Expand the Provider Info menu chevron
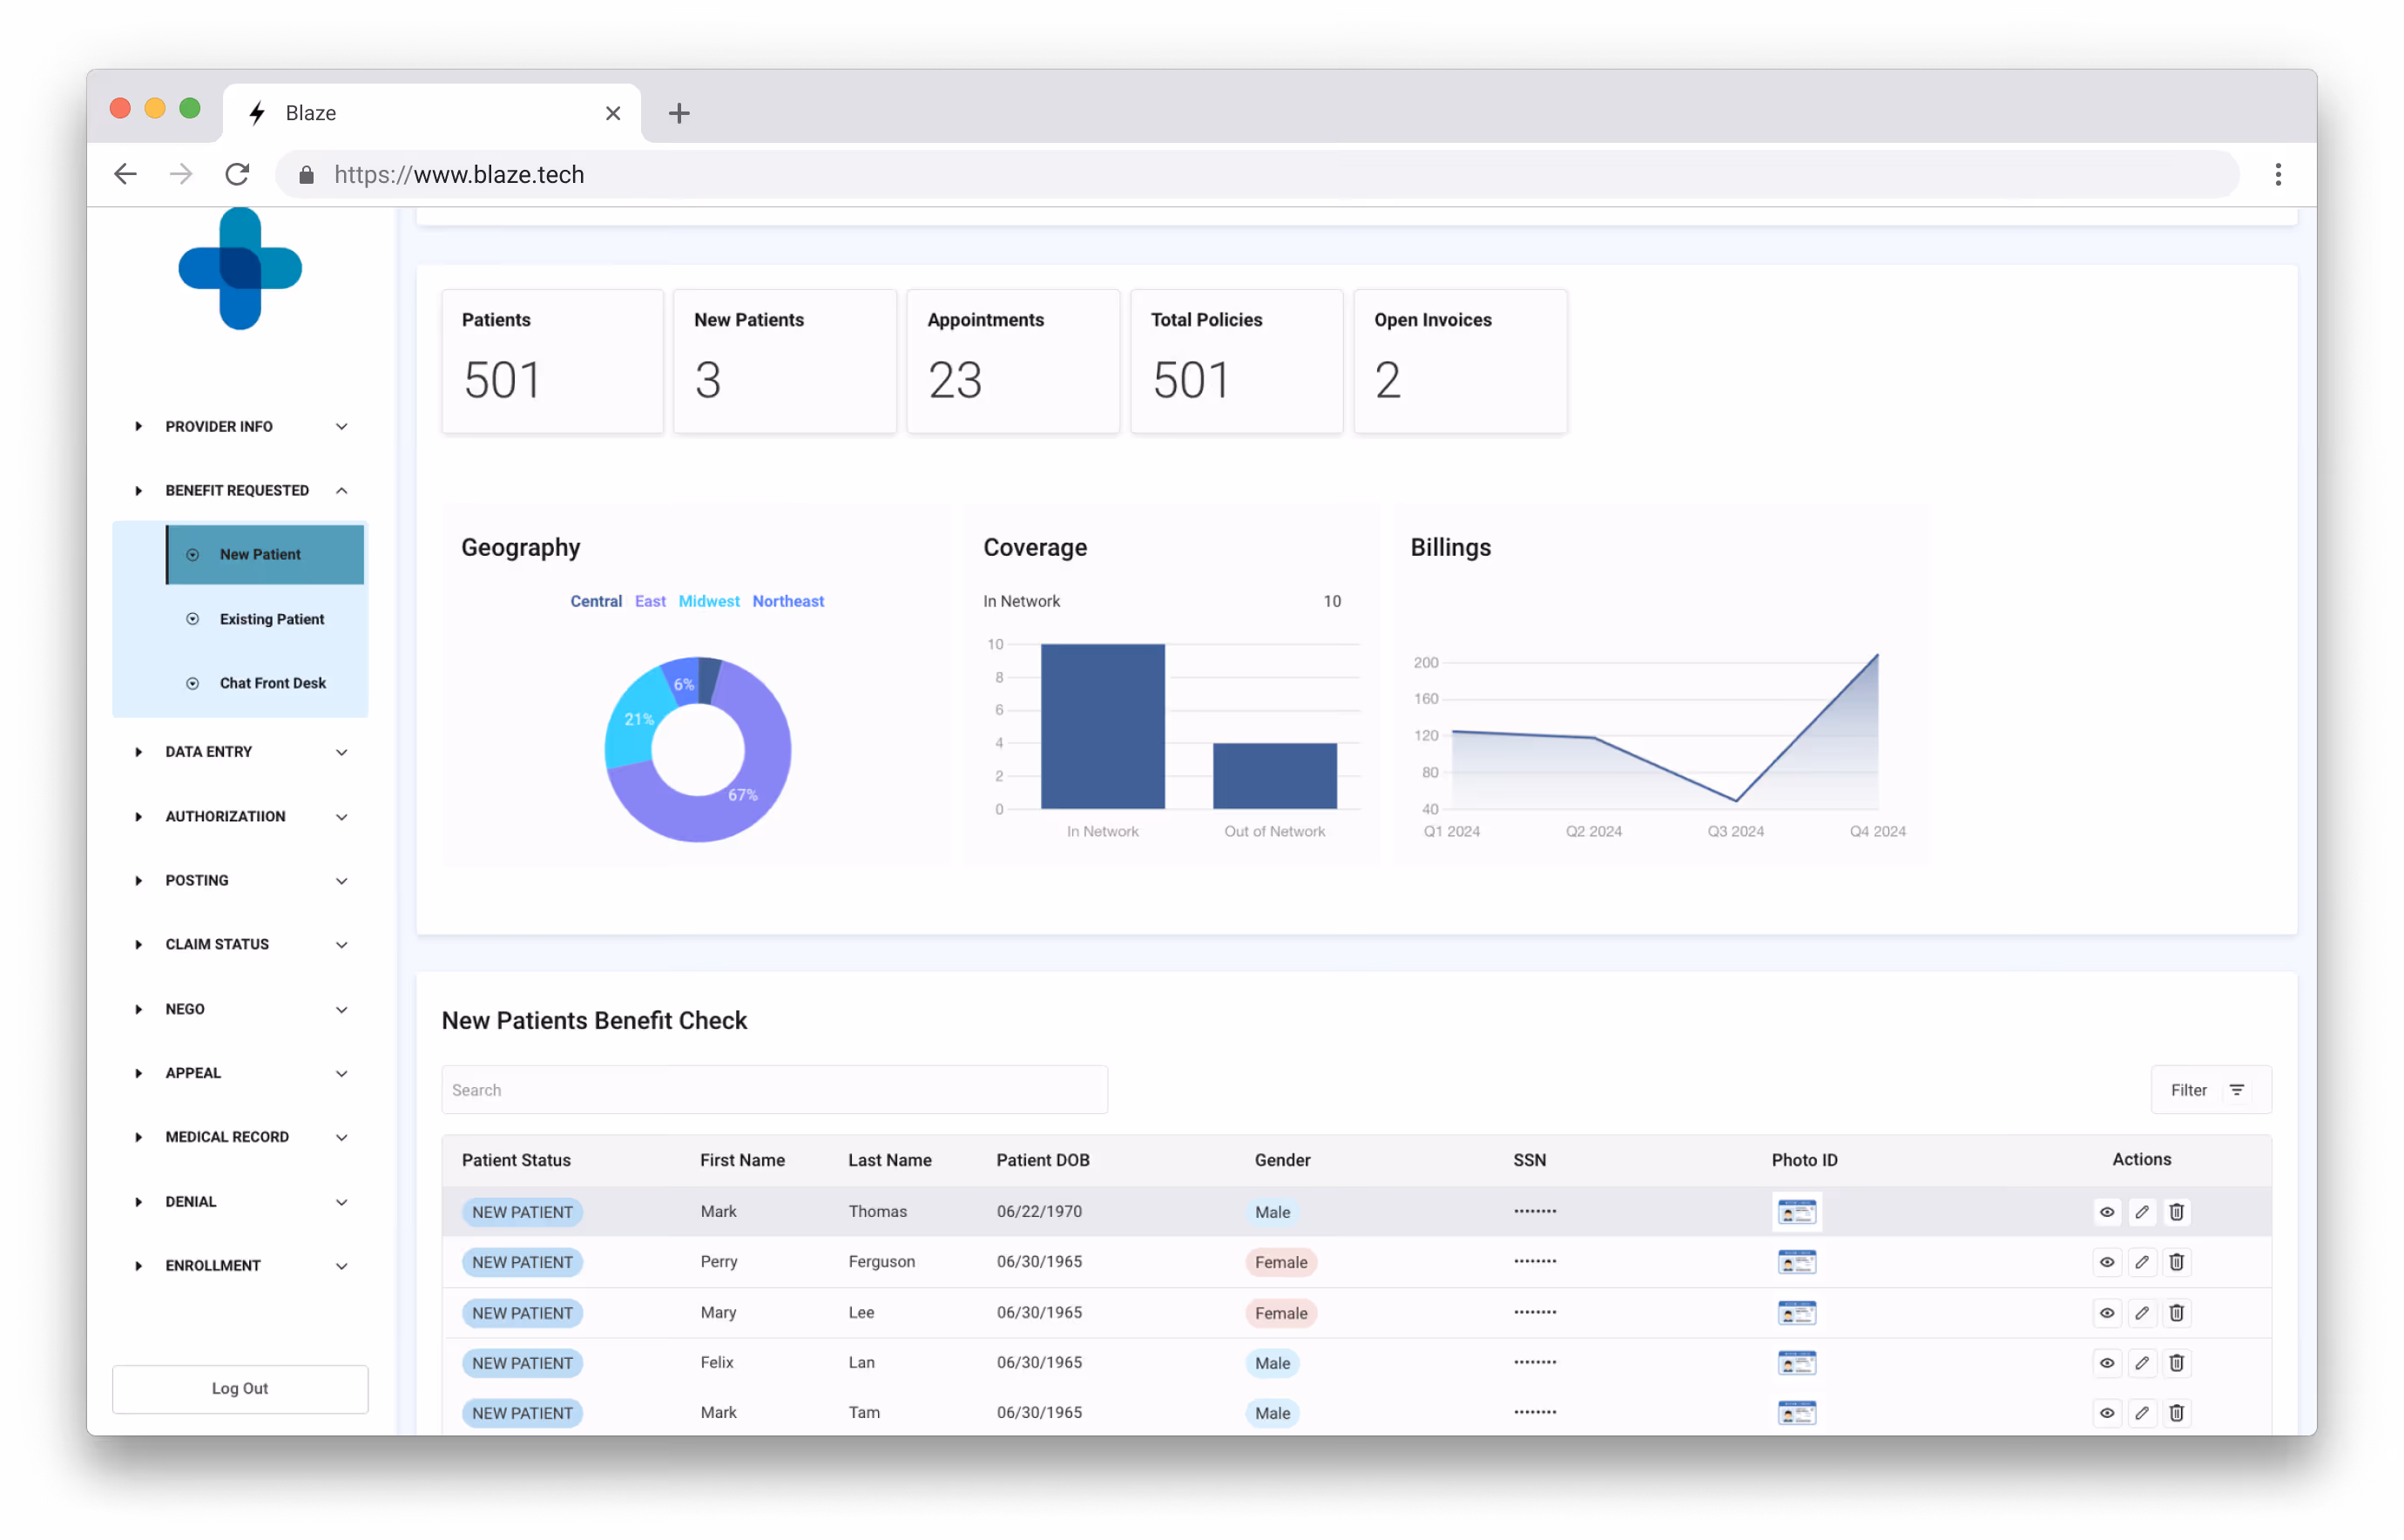This screenshot has width=2404, height=1540. [341, 426]
